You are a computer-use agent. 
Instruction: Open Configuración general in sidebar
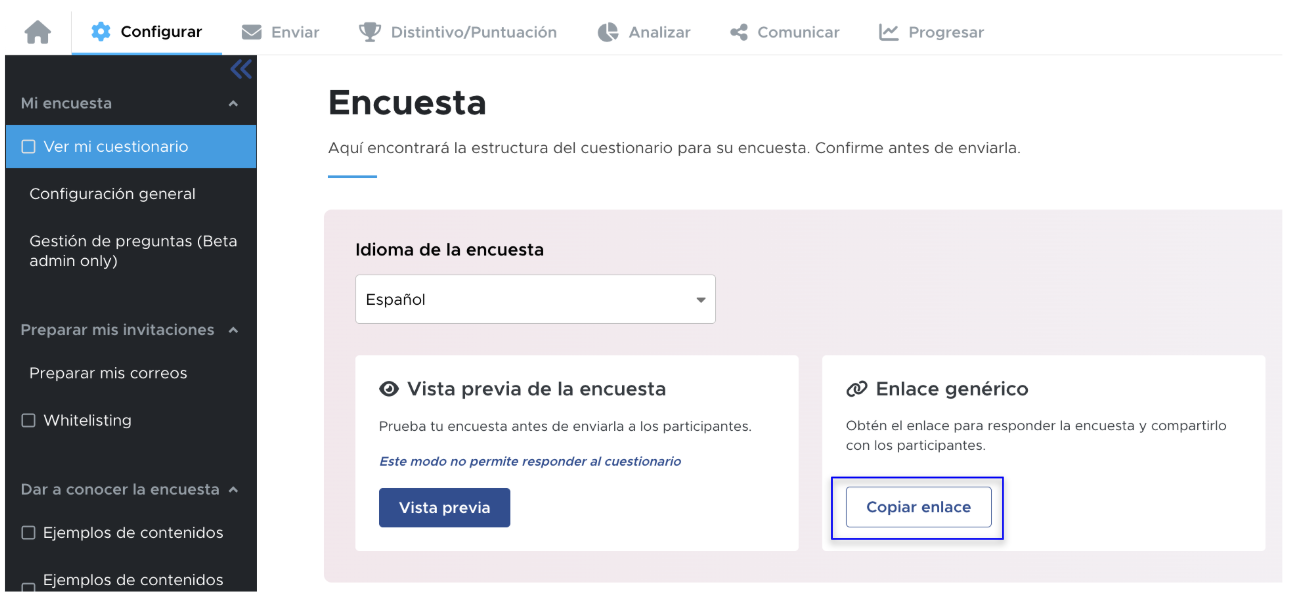112,194
